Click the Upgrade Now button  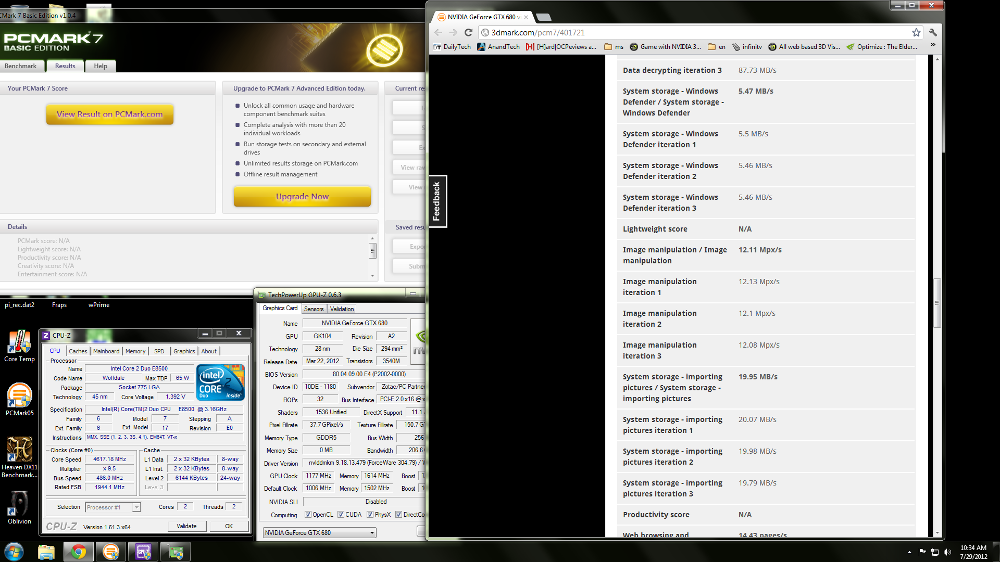pyautogui.click(x=302, y=196)
